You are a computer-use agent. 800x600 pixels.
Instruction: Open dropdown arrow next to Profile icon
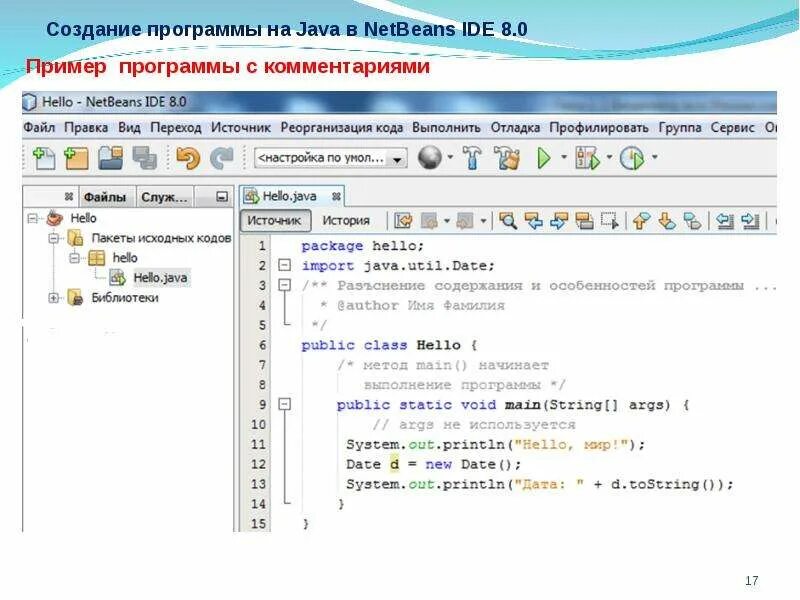(655, 157)
